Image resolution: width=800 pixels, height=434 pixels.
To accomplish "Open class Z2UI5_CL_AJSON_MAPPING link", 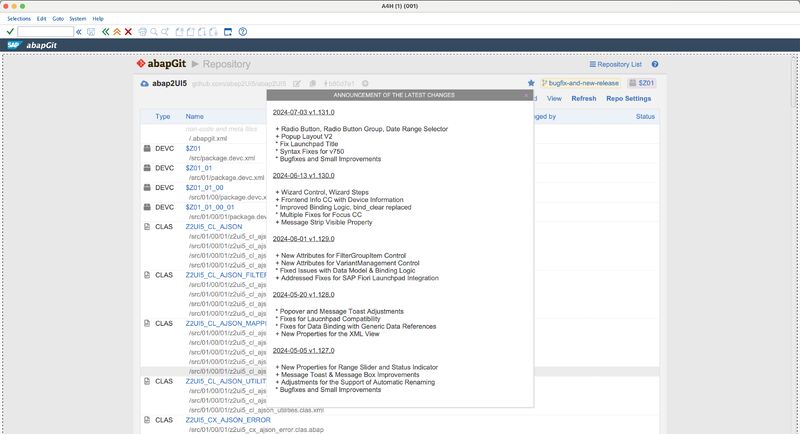I will coord(226,323).
